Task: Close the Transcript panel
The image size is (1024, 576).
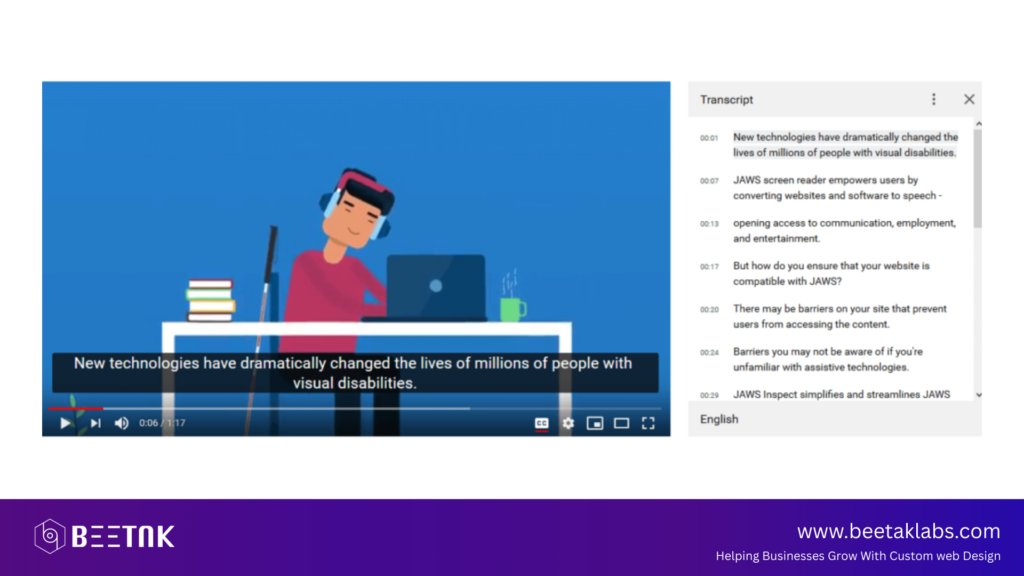Action: coord(969,99)
